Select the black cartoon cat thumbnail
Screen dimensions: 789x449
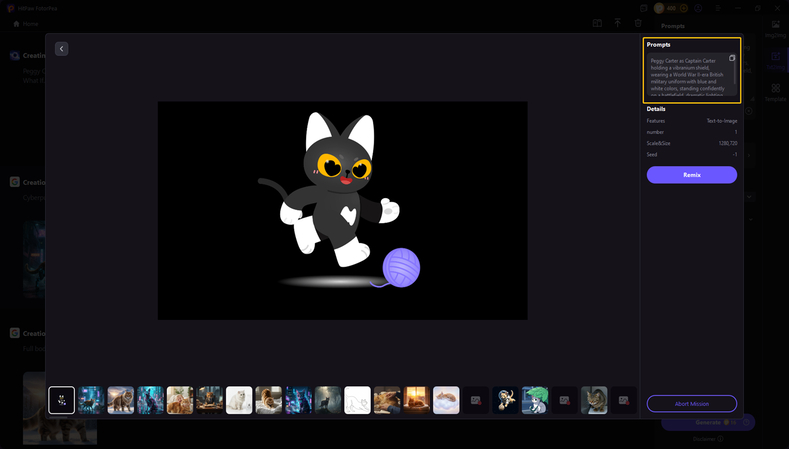tap(61, 400)
